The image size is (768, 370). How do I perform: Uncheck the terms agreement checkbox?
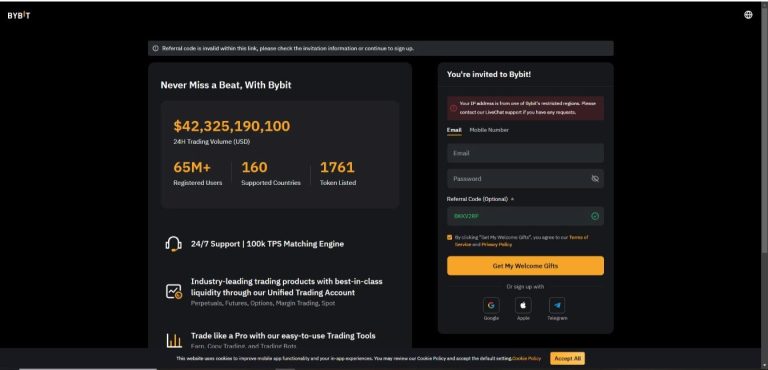pyautogui.click(x=450, y=237)
